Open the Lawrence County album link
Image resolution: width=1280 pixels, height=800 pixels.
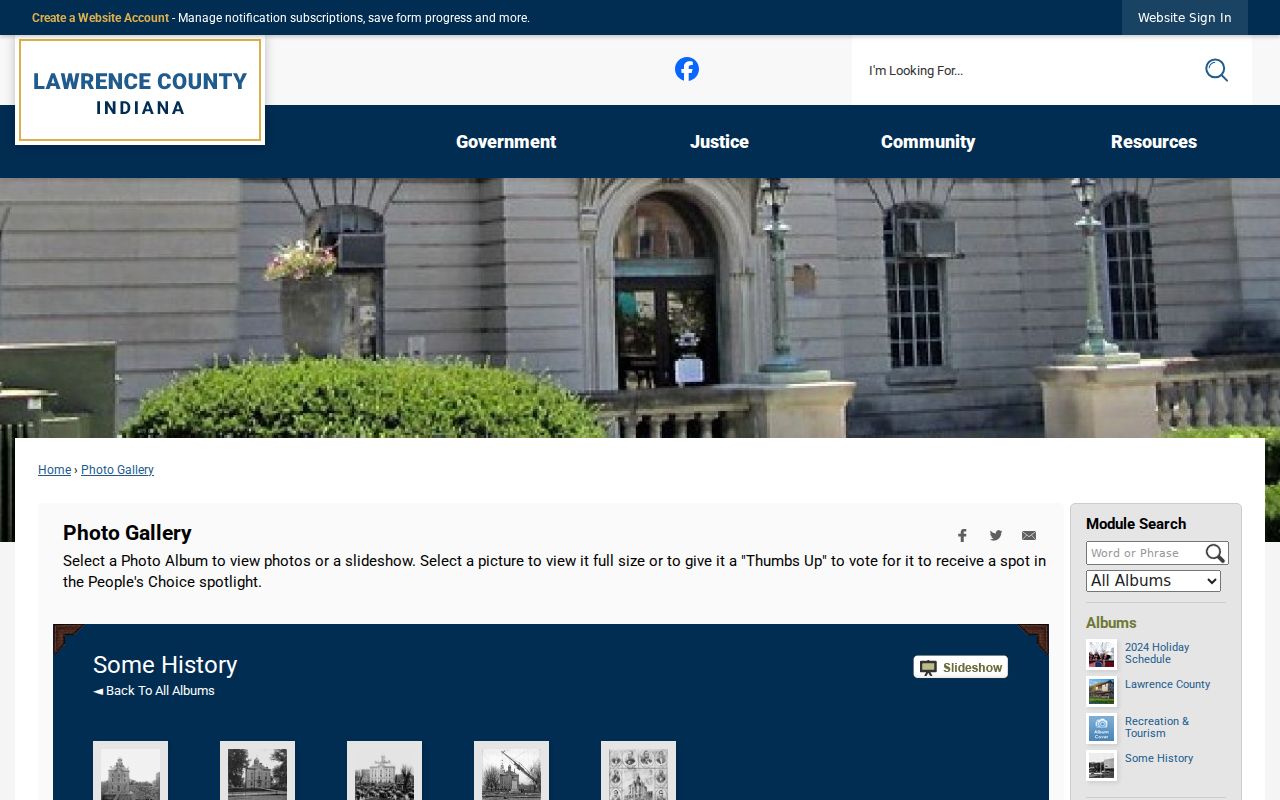click(1167, 685)
